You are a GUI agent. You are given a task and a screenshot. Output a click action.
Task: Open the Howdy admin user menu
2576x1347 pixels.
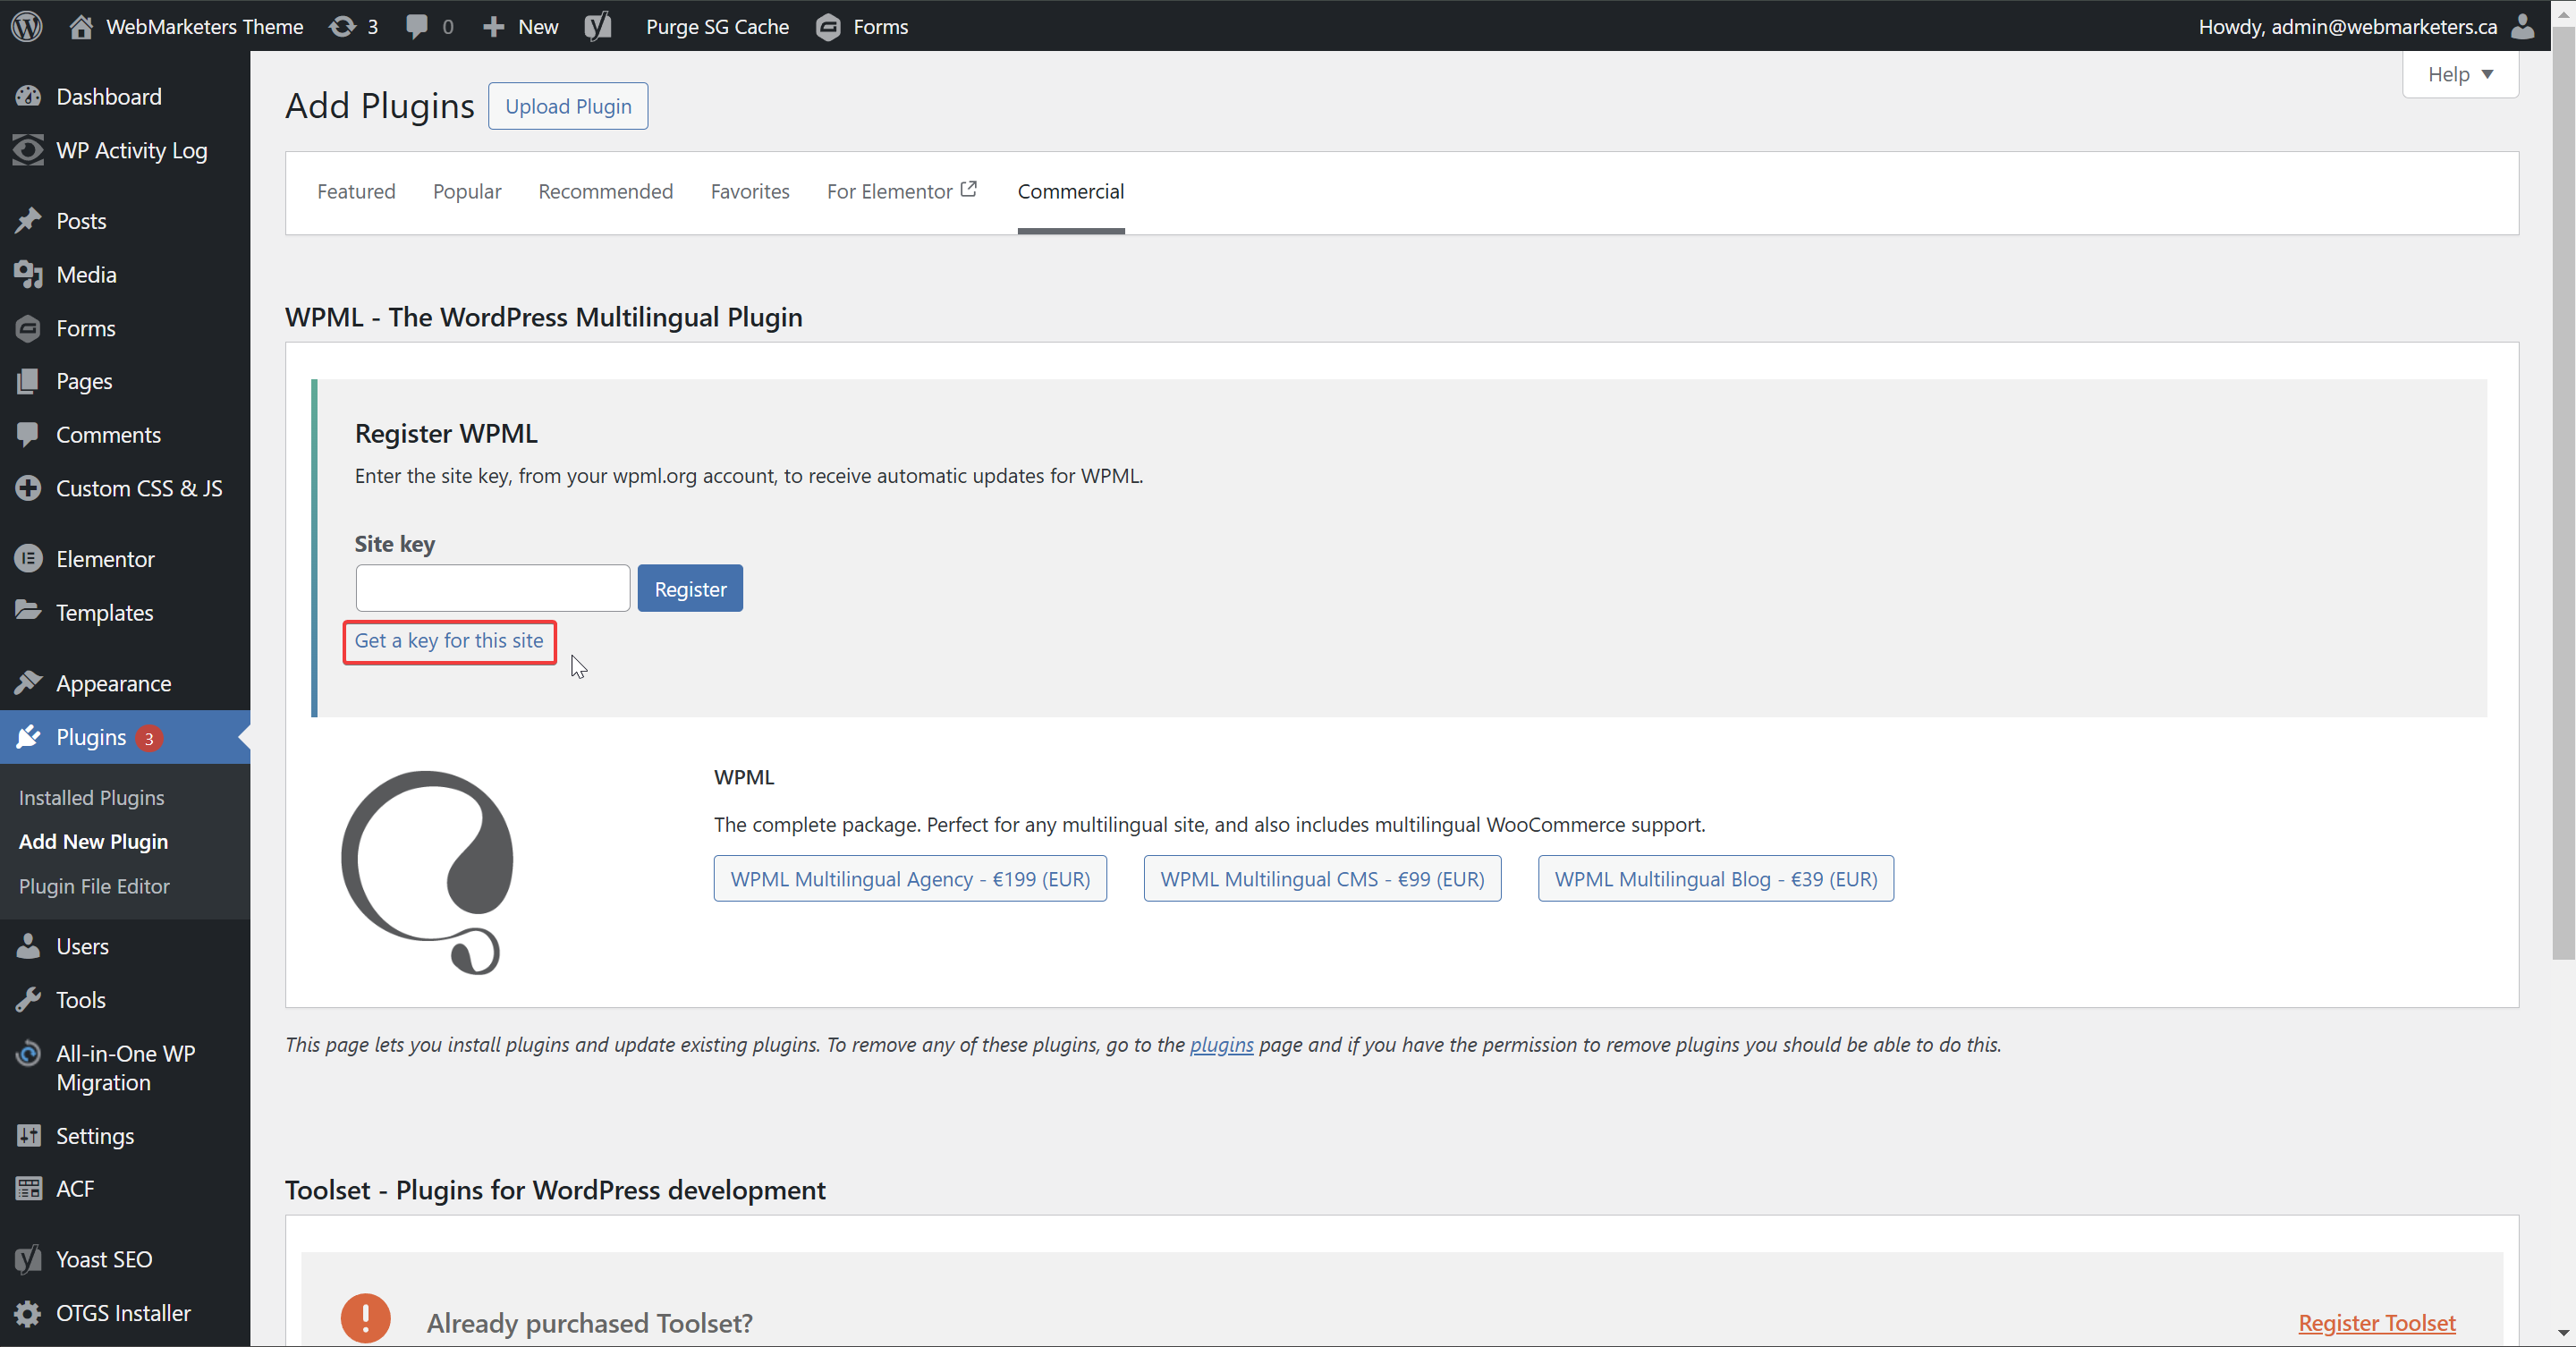pos(2347,26)
